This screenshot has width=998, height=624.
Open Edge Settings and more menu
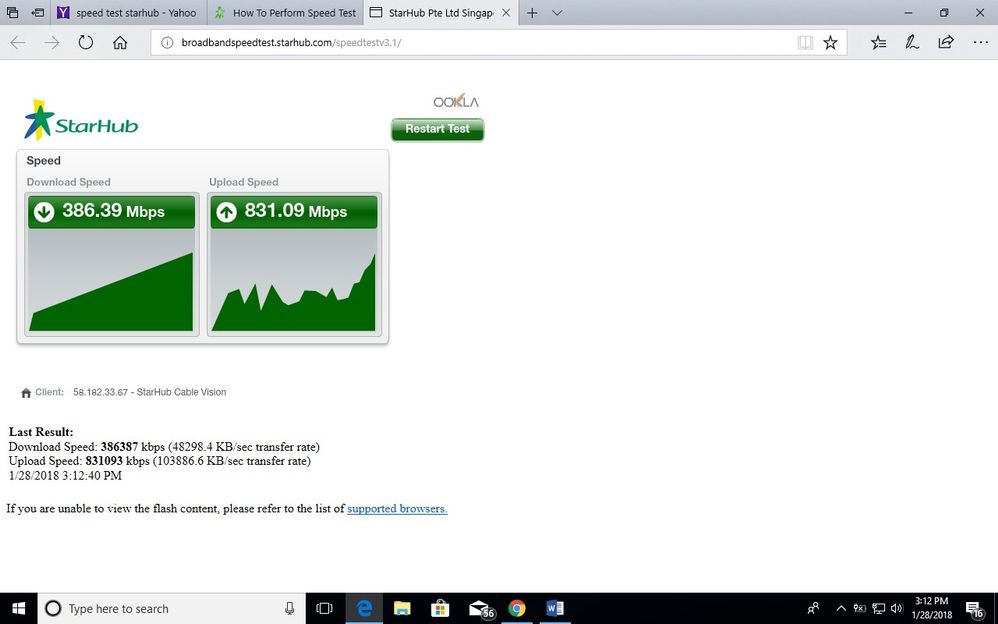tap(980, 43)
